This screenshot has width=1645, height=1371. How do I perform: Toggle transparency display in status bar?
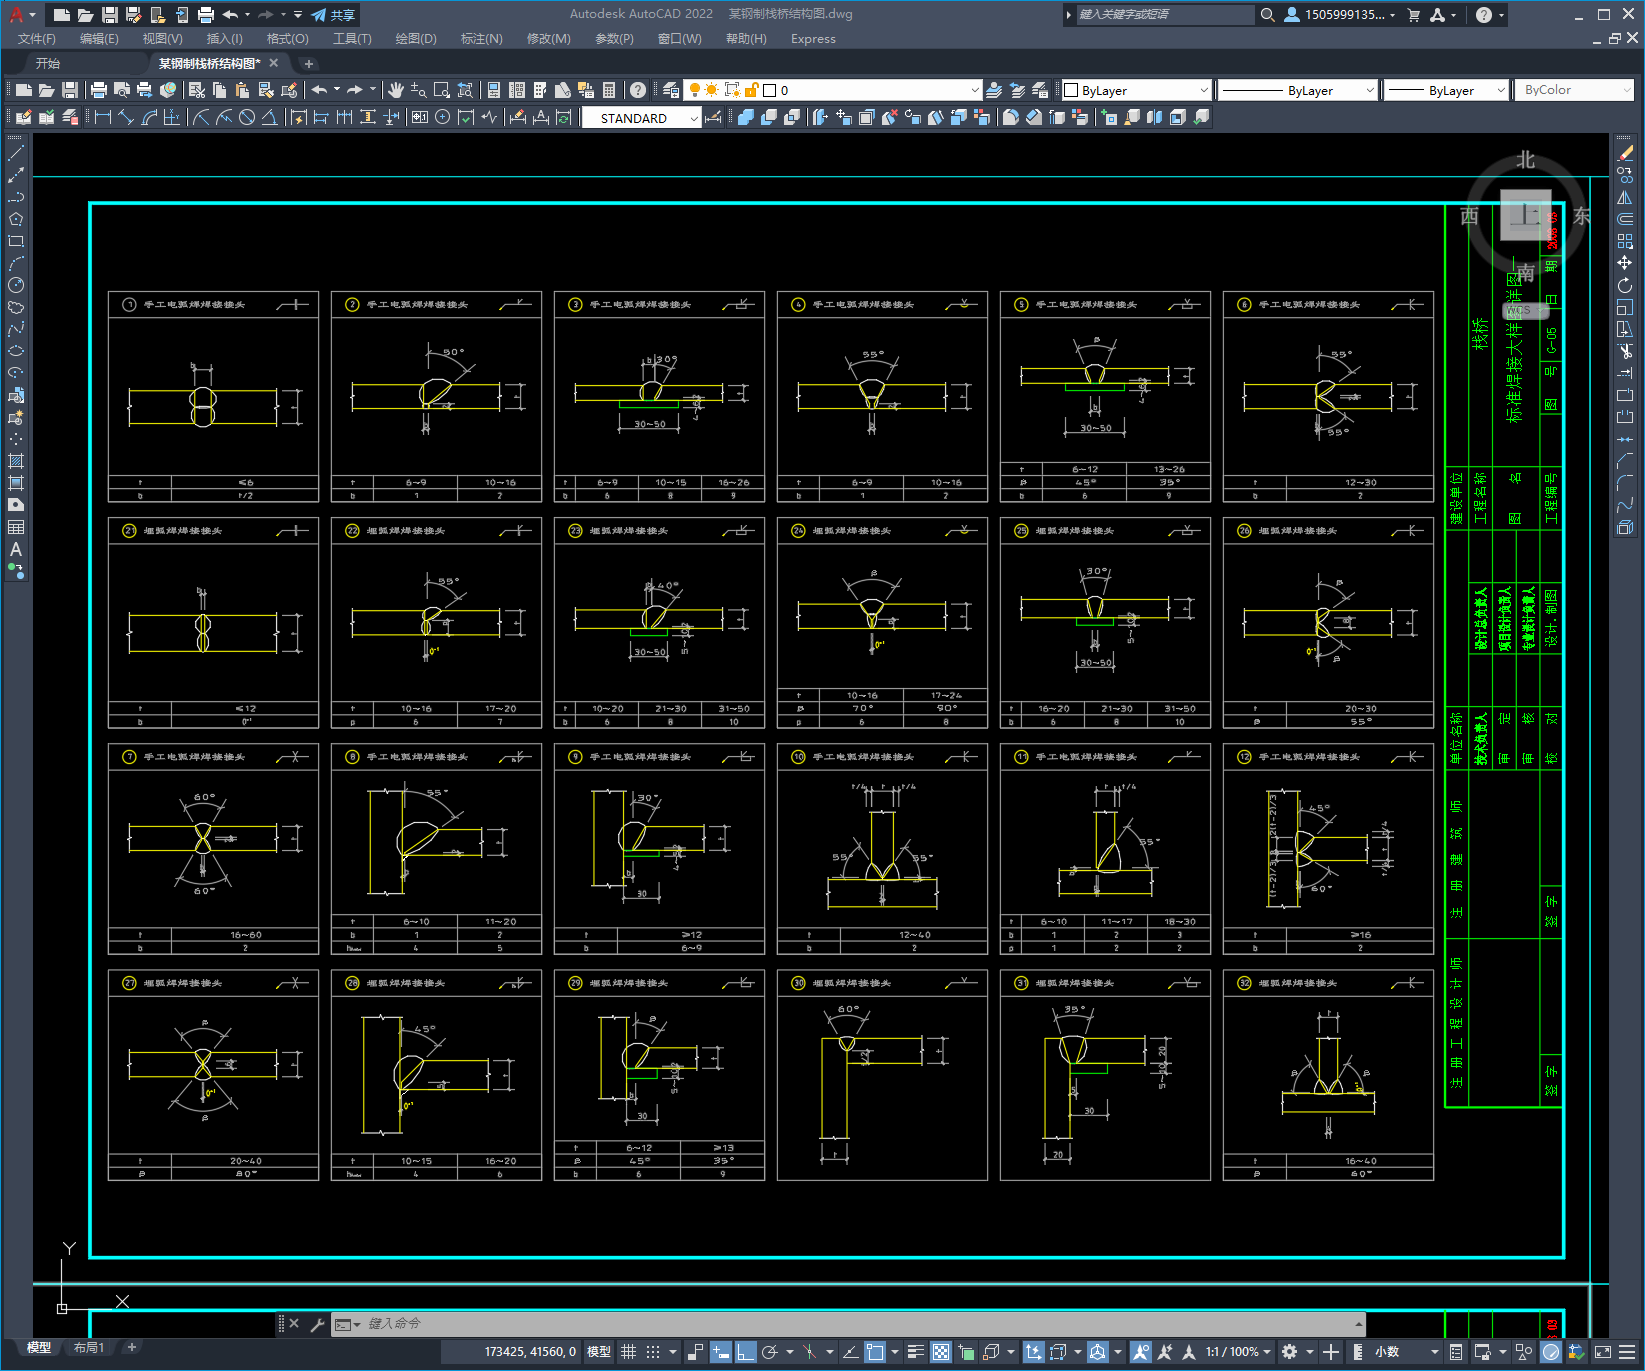pos(941,1352)
